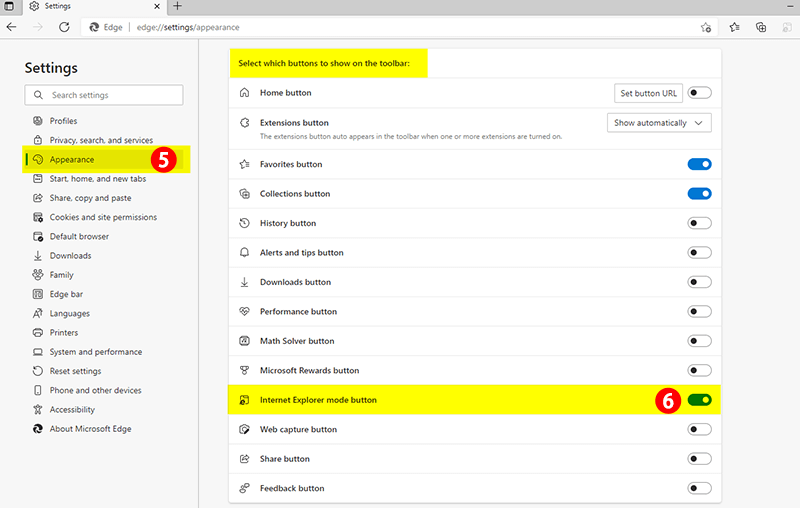Open the Favorites toolbar icon
This screenshot has width=800, height=508.
734,27
